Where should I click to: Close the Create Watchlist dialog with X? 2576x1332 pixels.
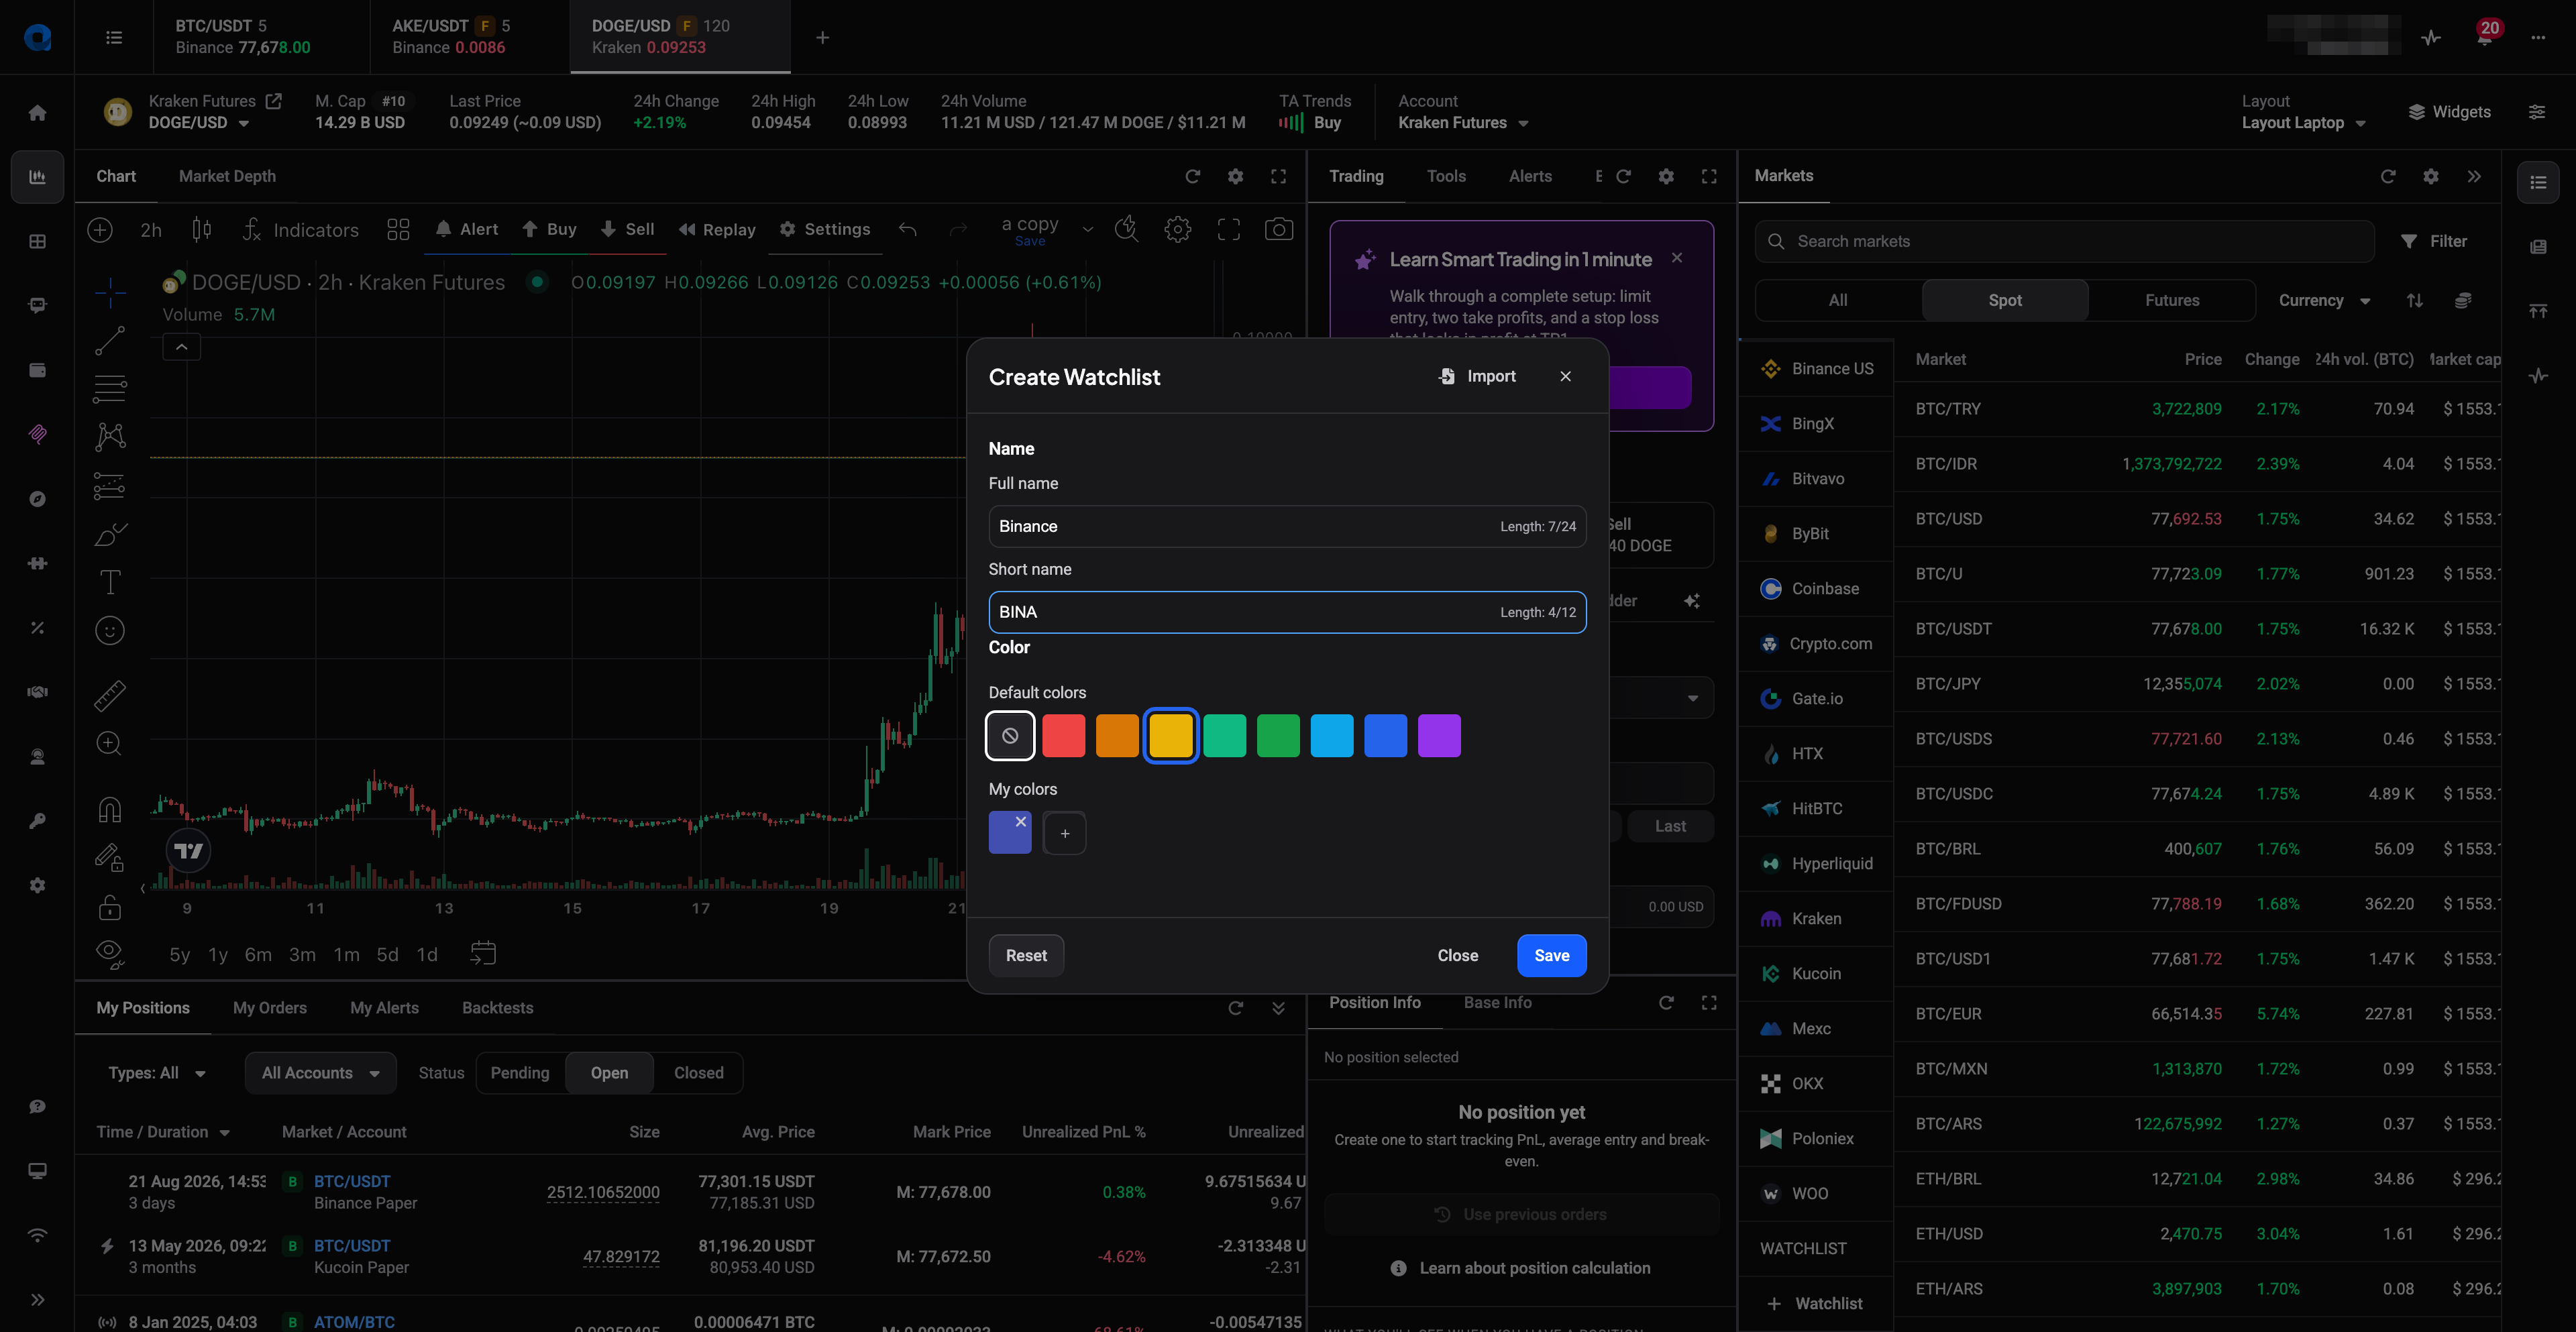(1565, 376)
